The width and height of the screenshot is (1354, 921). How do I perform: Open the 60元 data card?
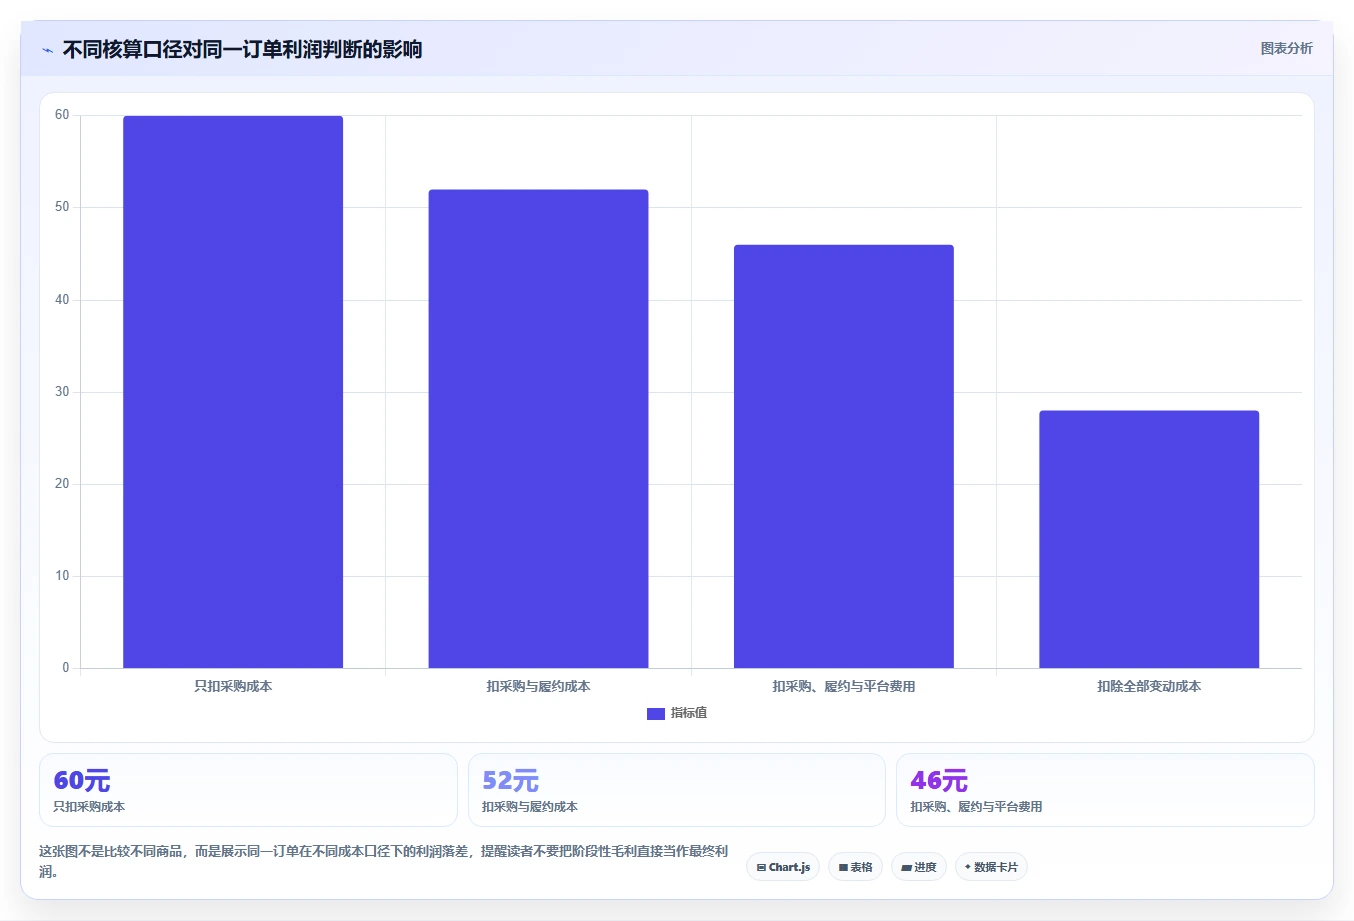[248, 790]
